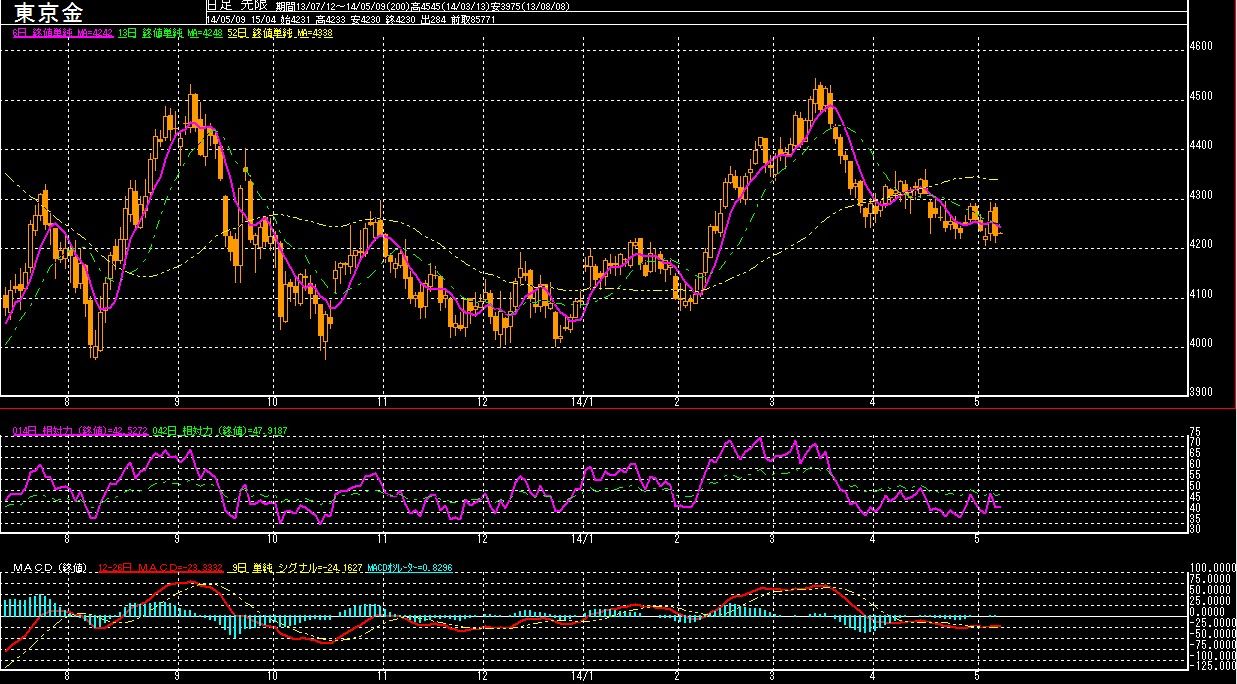Select the 52日 終値単純 MA=4338 legend

coord(280,33)
